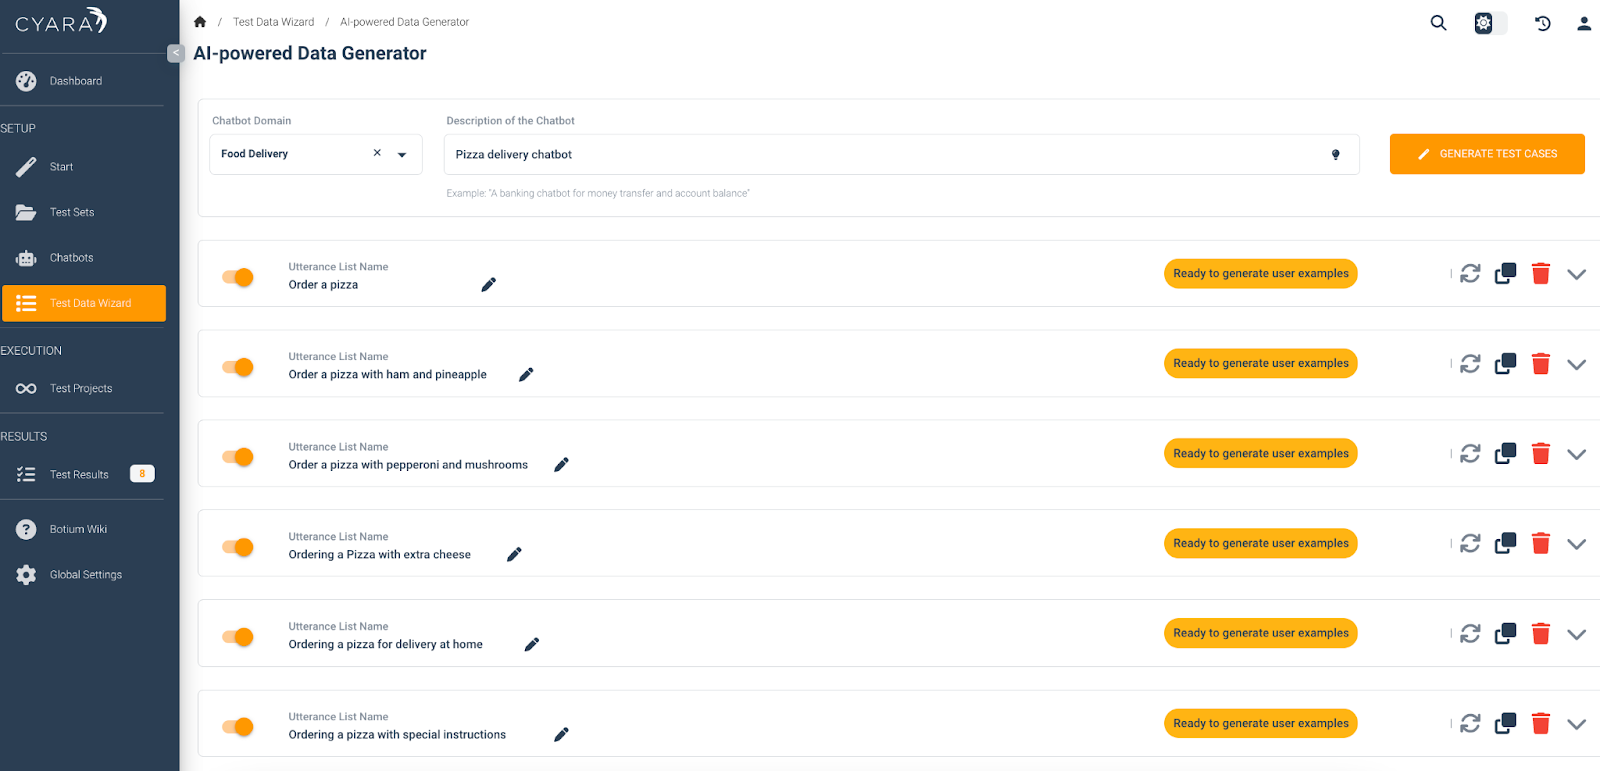Viewport: 1600px width, 771px height.
Task: Click the Test Data Wizard breadcrumb link
Action: 273,21
